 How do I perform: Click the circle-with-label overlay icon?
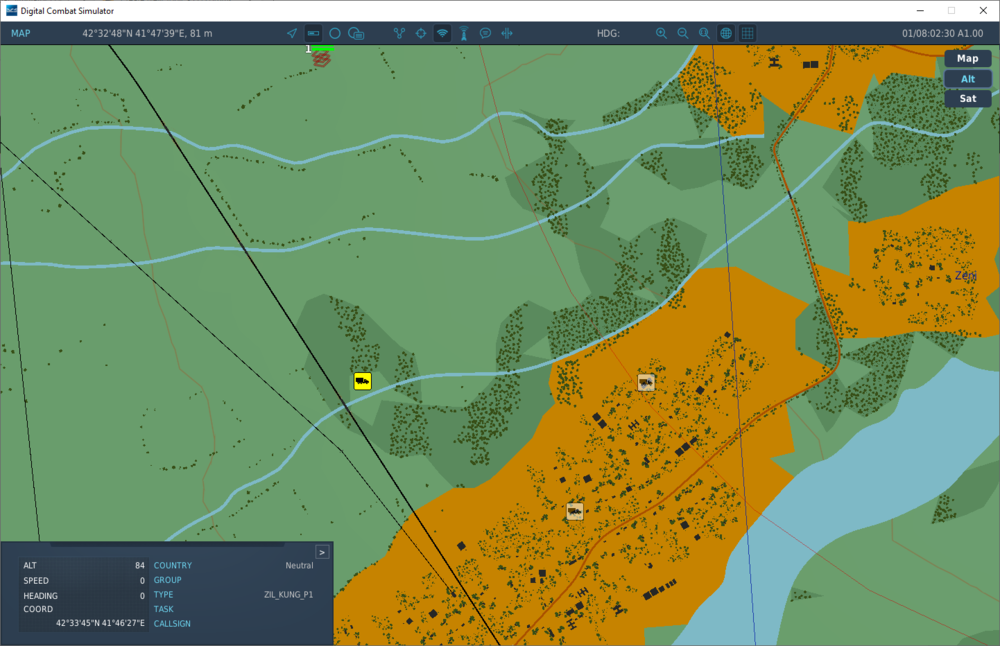(357, 33)
